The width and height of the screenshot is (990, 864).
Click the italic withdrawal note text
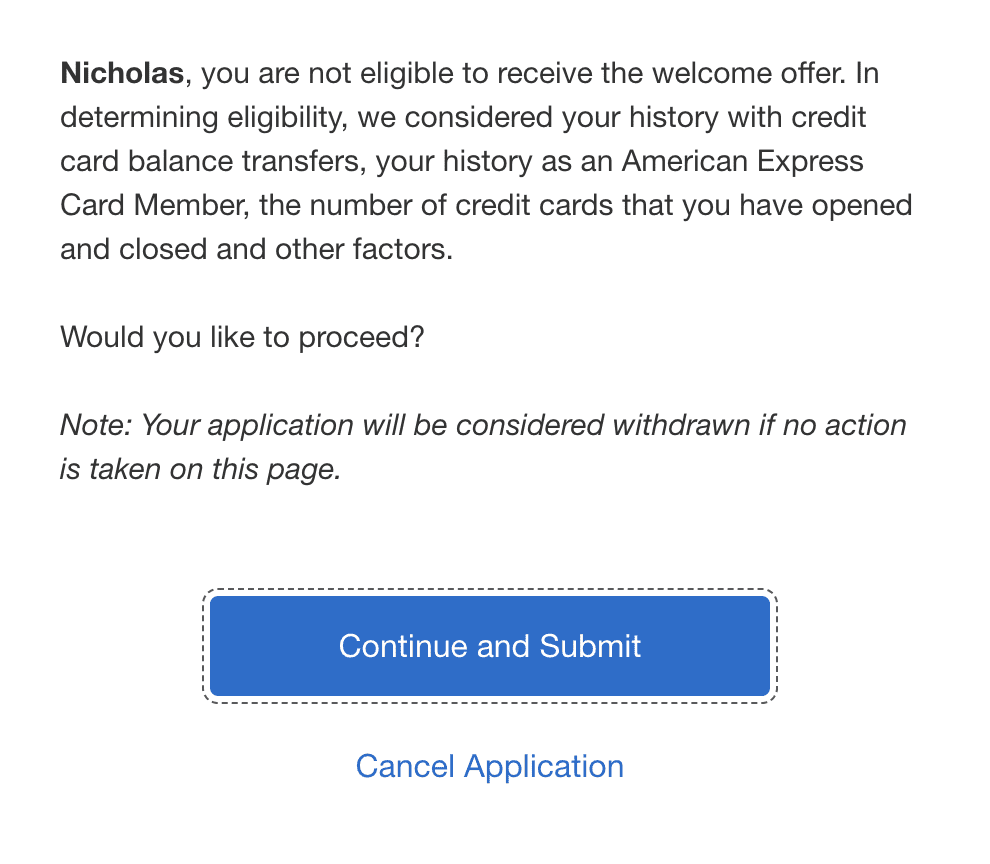[x=480, y=446]
